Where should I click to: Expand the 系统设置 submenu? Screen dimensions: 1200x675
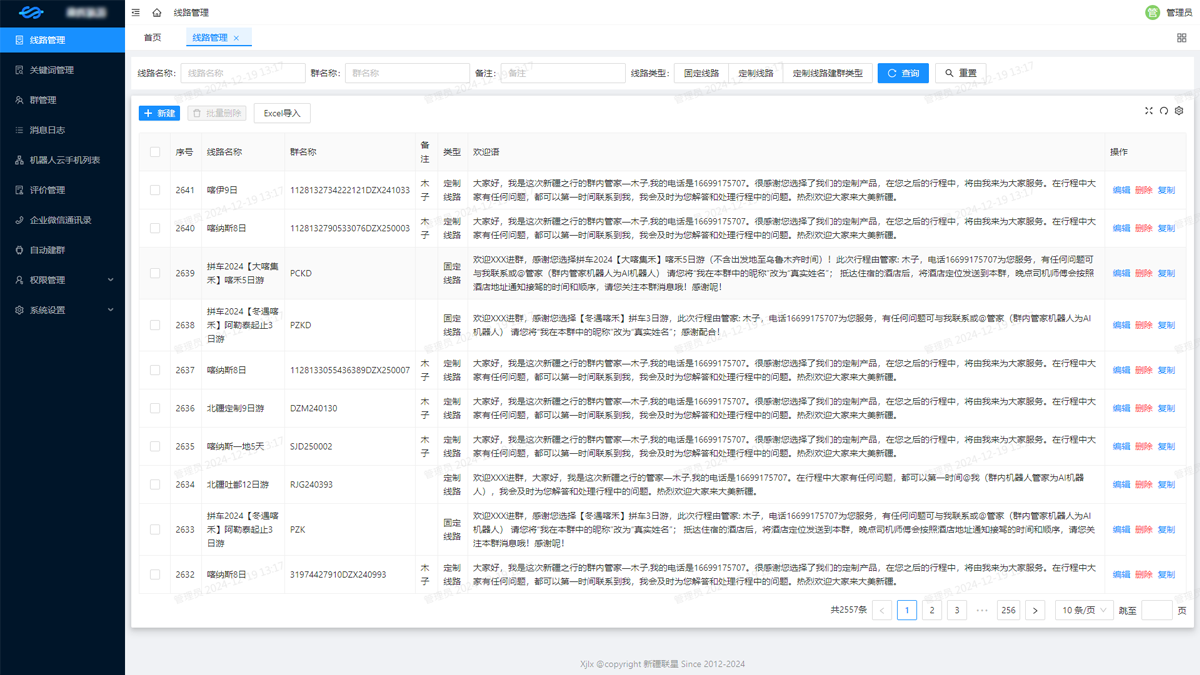(62, 310)
